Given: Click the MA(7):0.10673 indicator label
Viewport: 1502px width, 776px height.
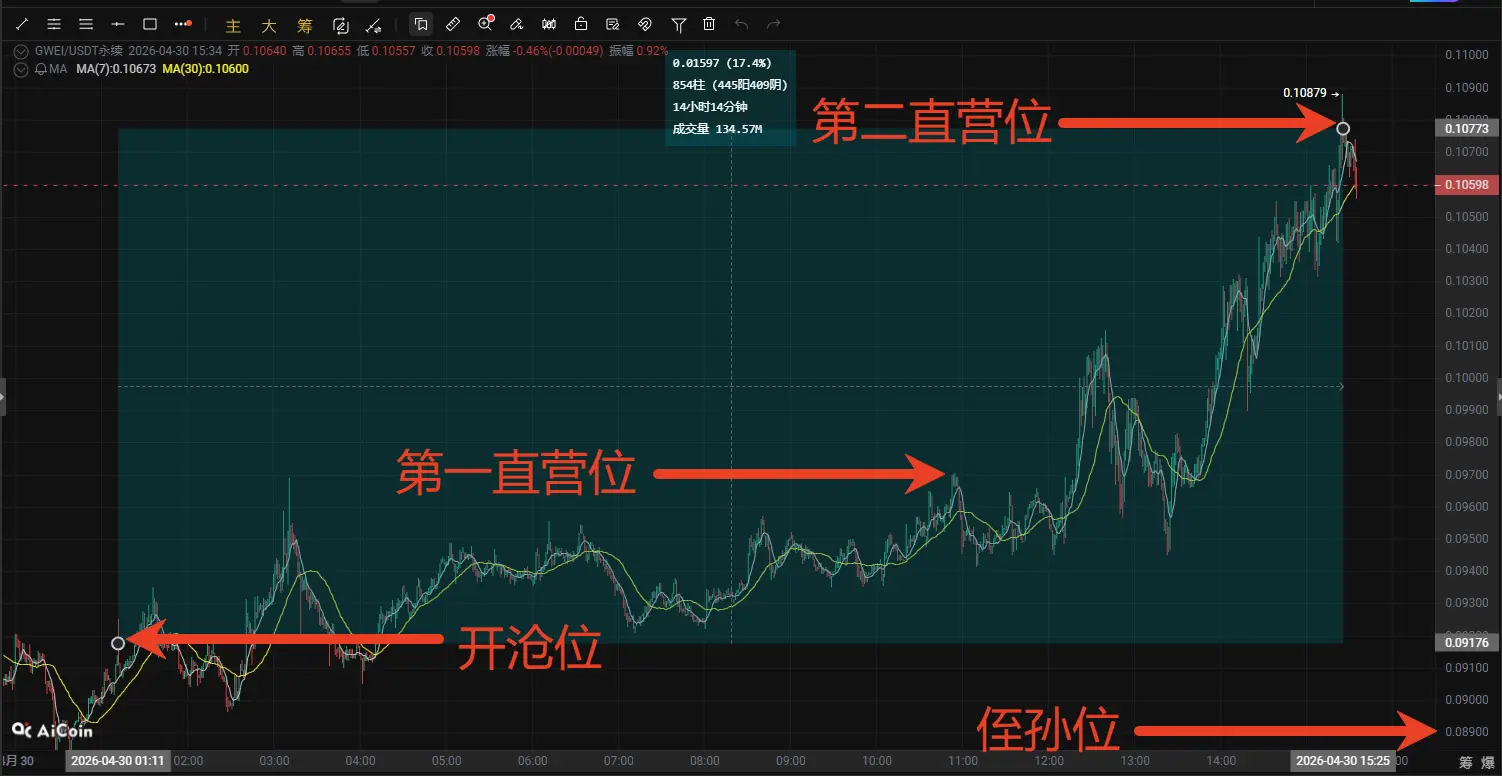Looking at the screenshot, I should [117, 69].
